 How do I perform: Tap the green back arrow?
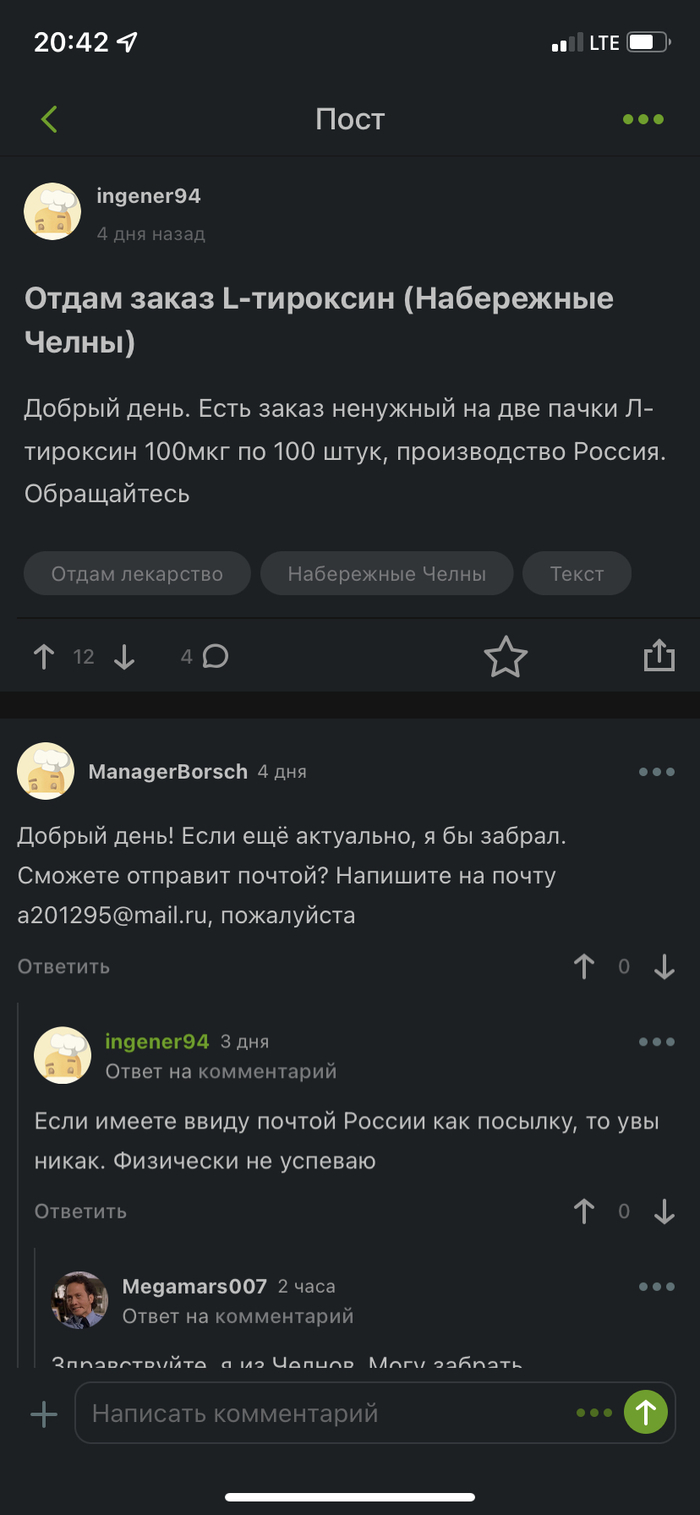pos(49,119)
